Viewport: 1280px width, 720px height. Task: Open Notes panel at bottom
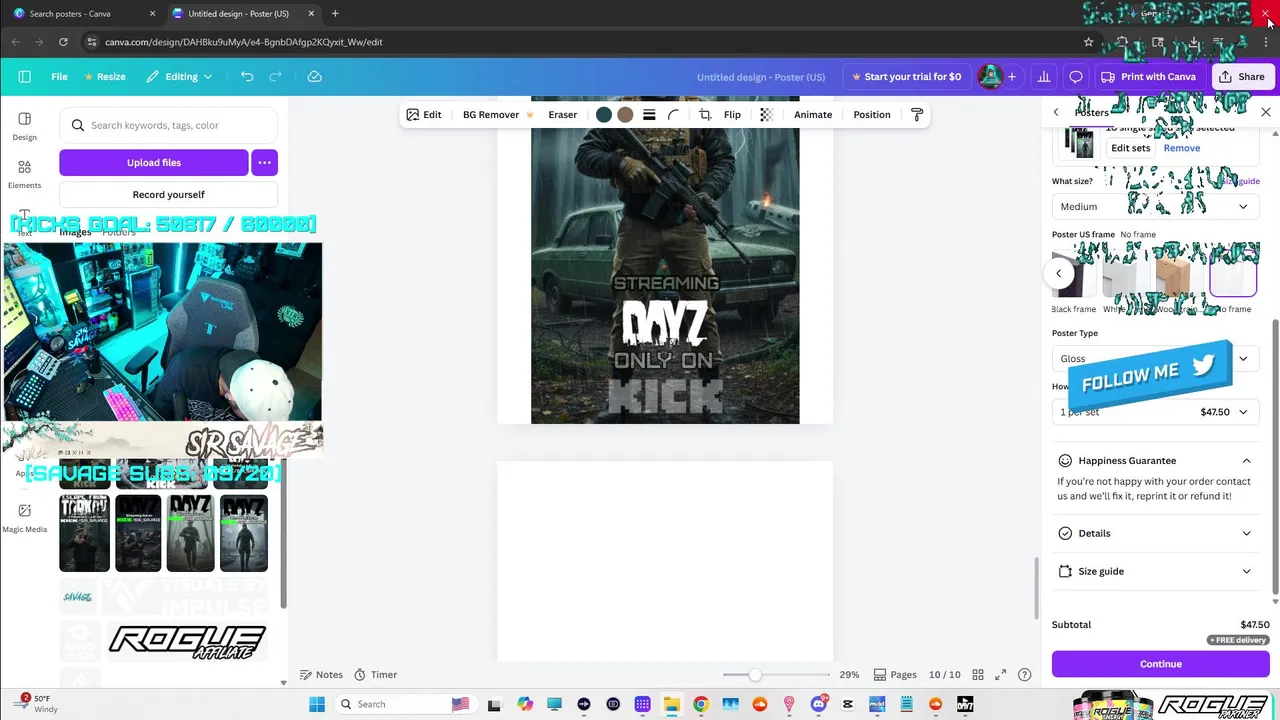tap(321, 675)
